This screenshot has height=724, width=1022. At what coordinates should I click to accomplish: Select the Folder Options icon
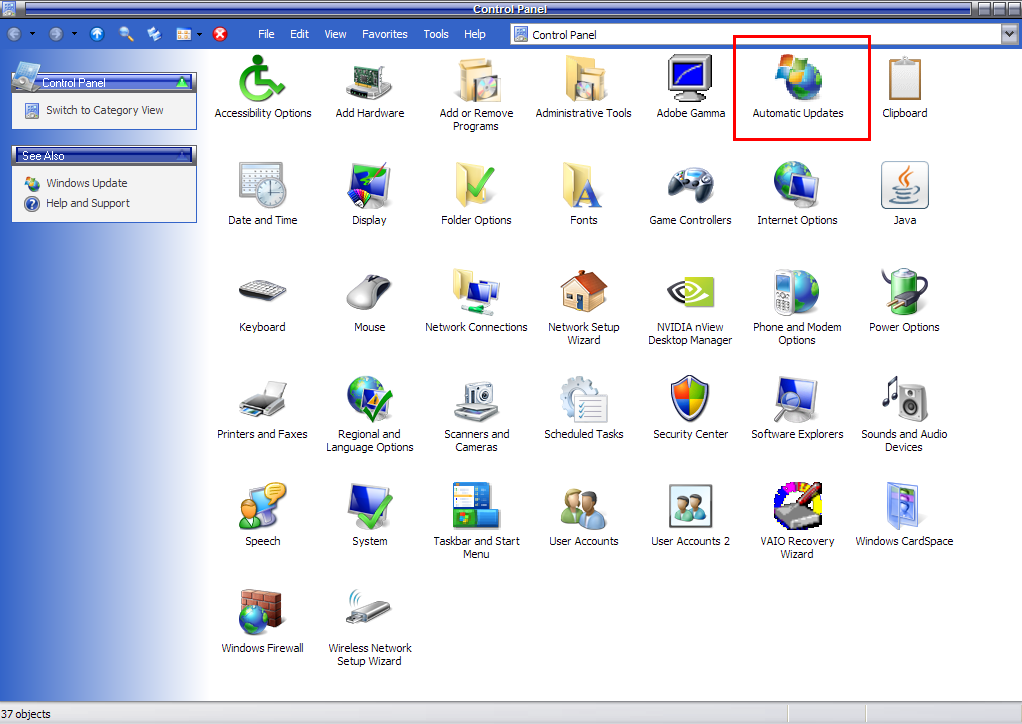(476, 185)
